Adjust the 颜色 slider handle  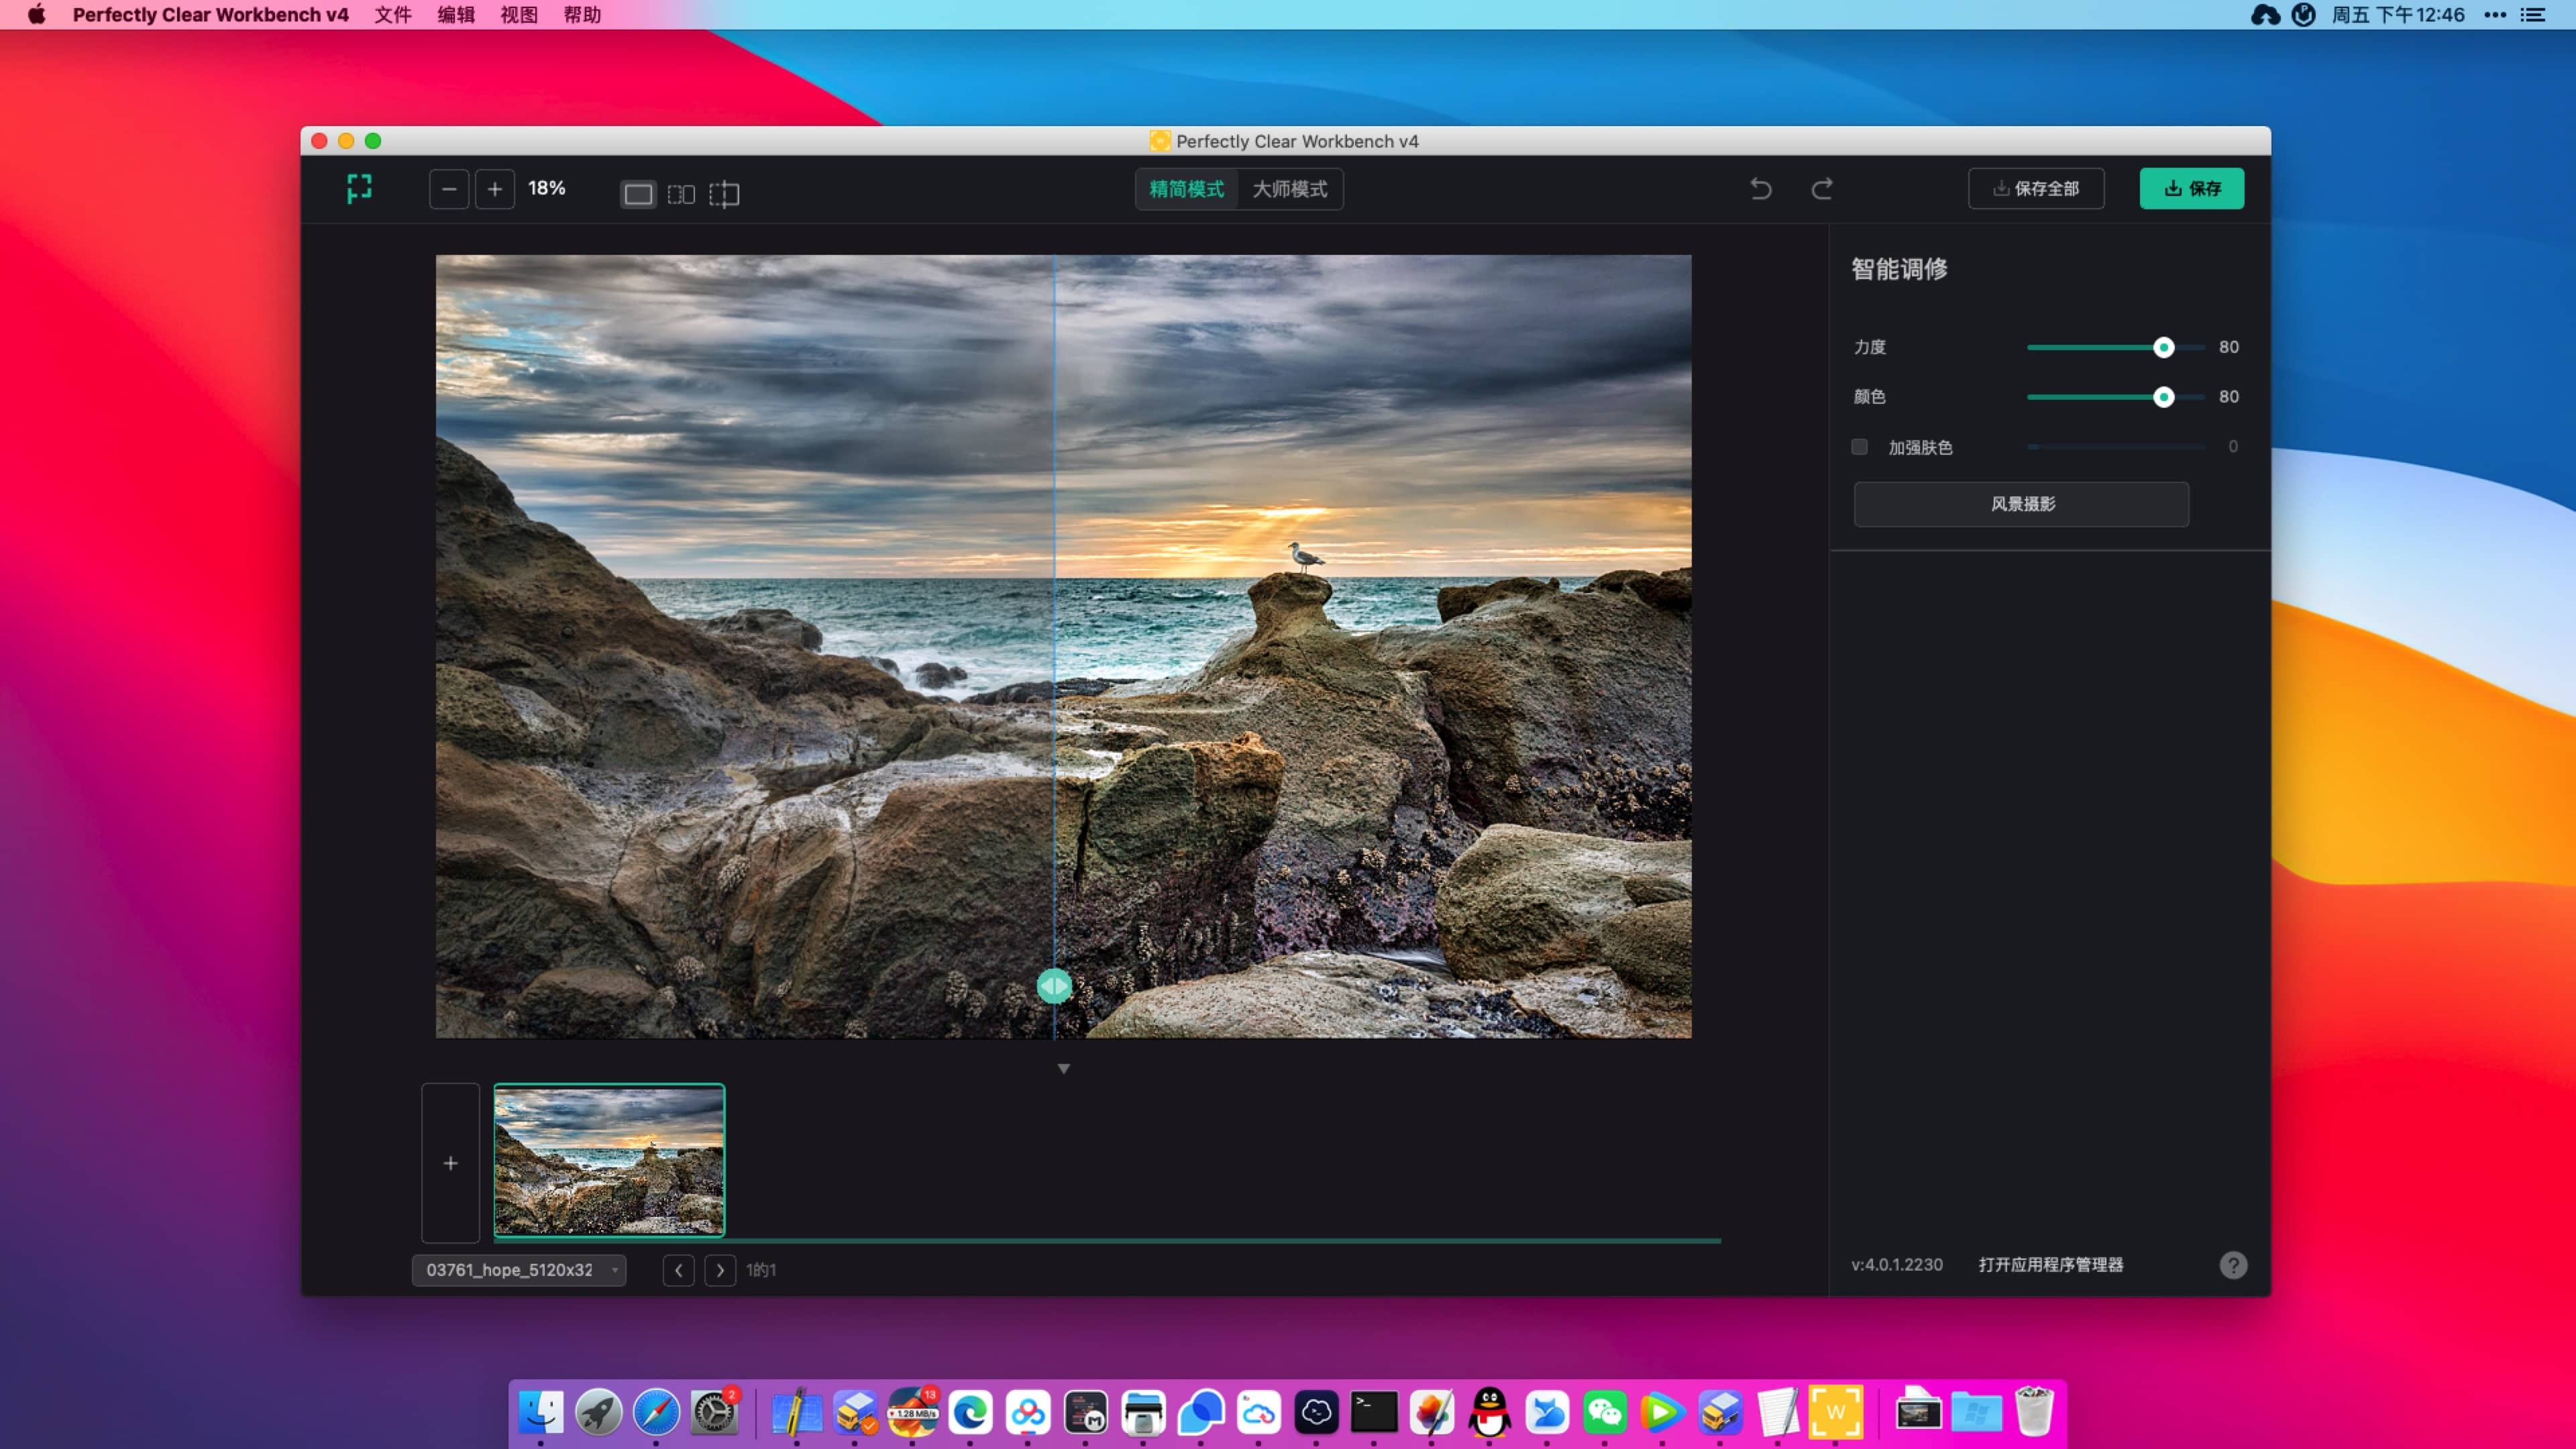tap(2163, 398)
